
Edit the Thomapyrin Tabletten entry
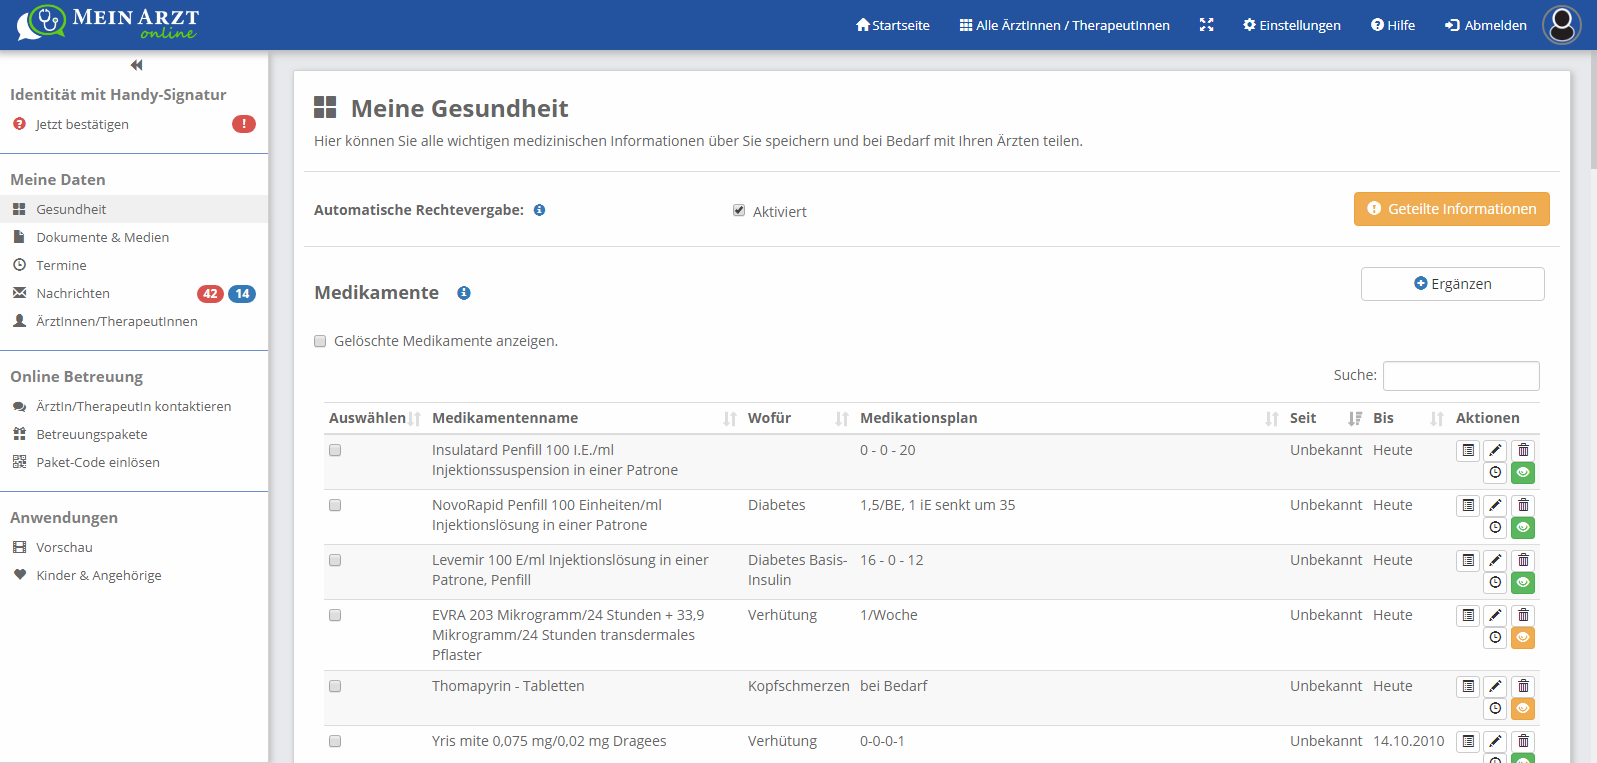point(1495,686)
